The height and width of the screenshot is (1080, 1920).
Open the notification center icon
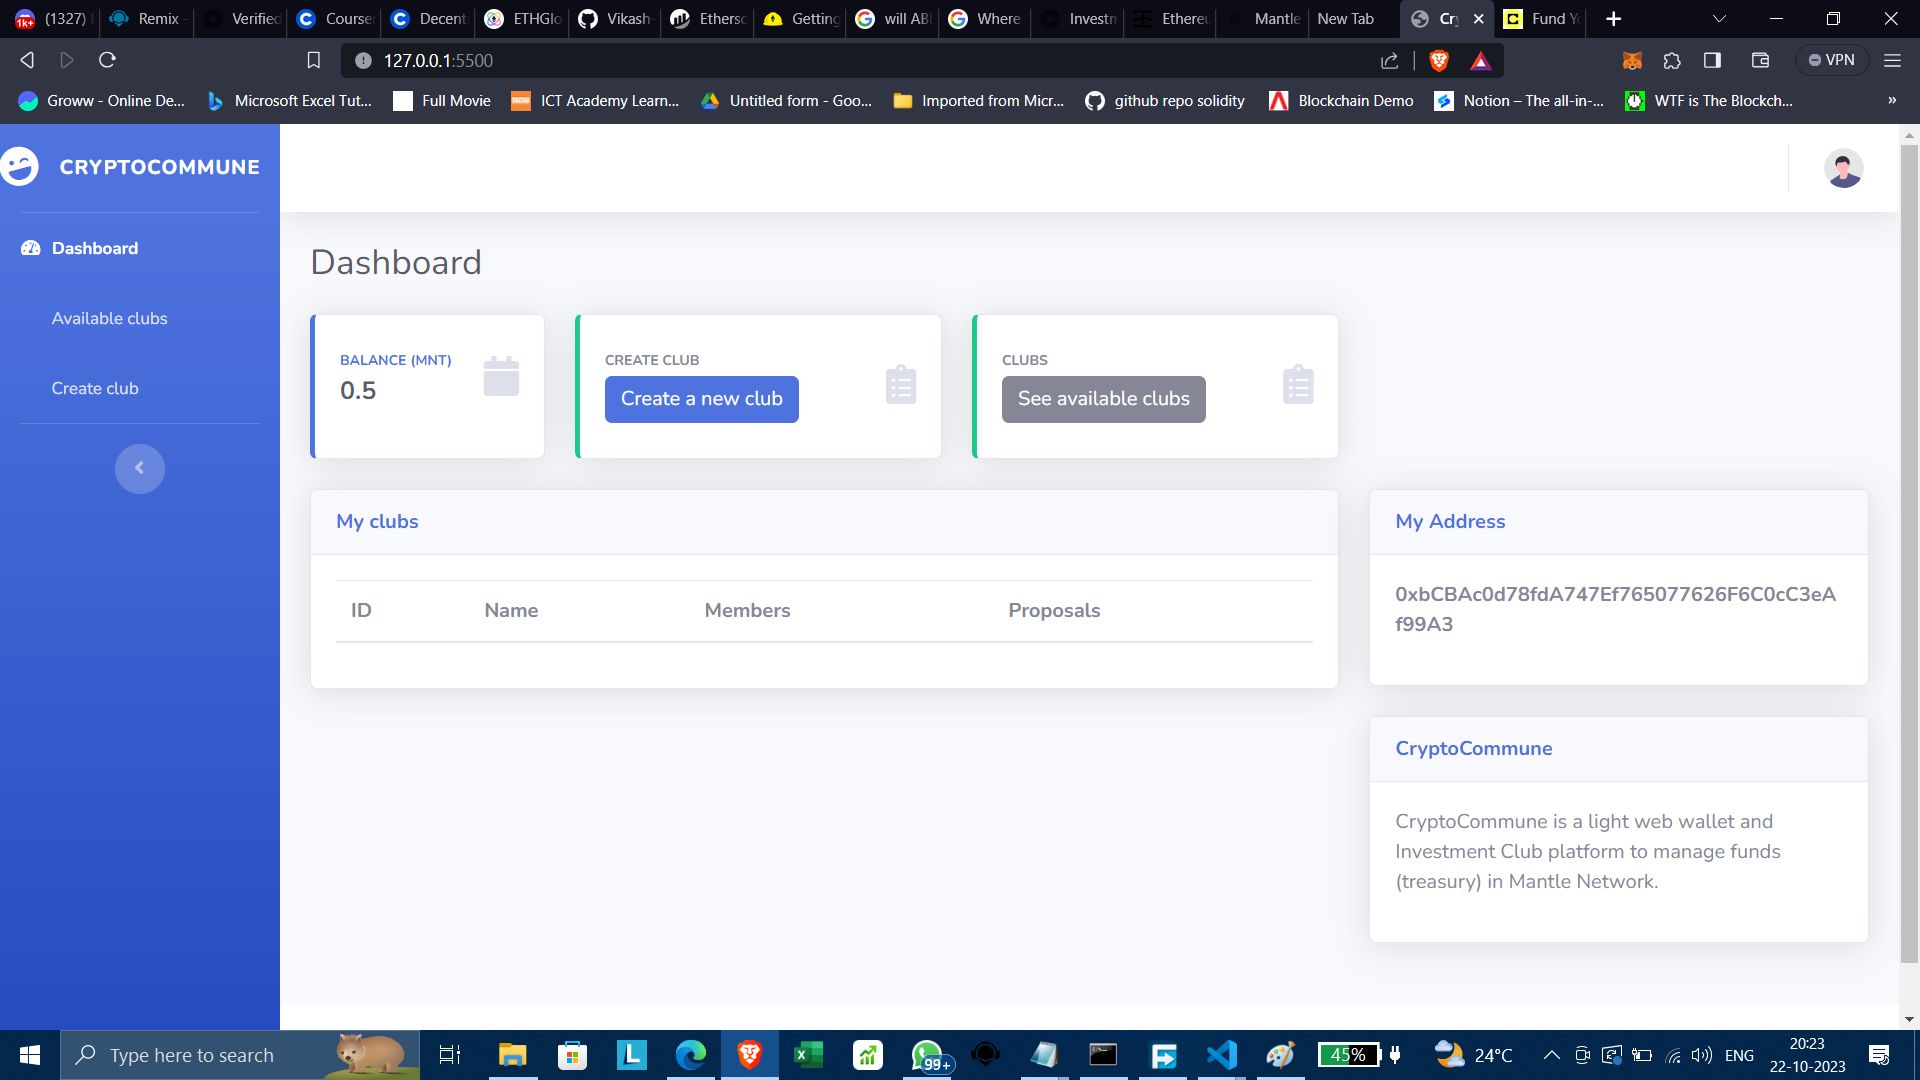[x=1879, y=1055]
